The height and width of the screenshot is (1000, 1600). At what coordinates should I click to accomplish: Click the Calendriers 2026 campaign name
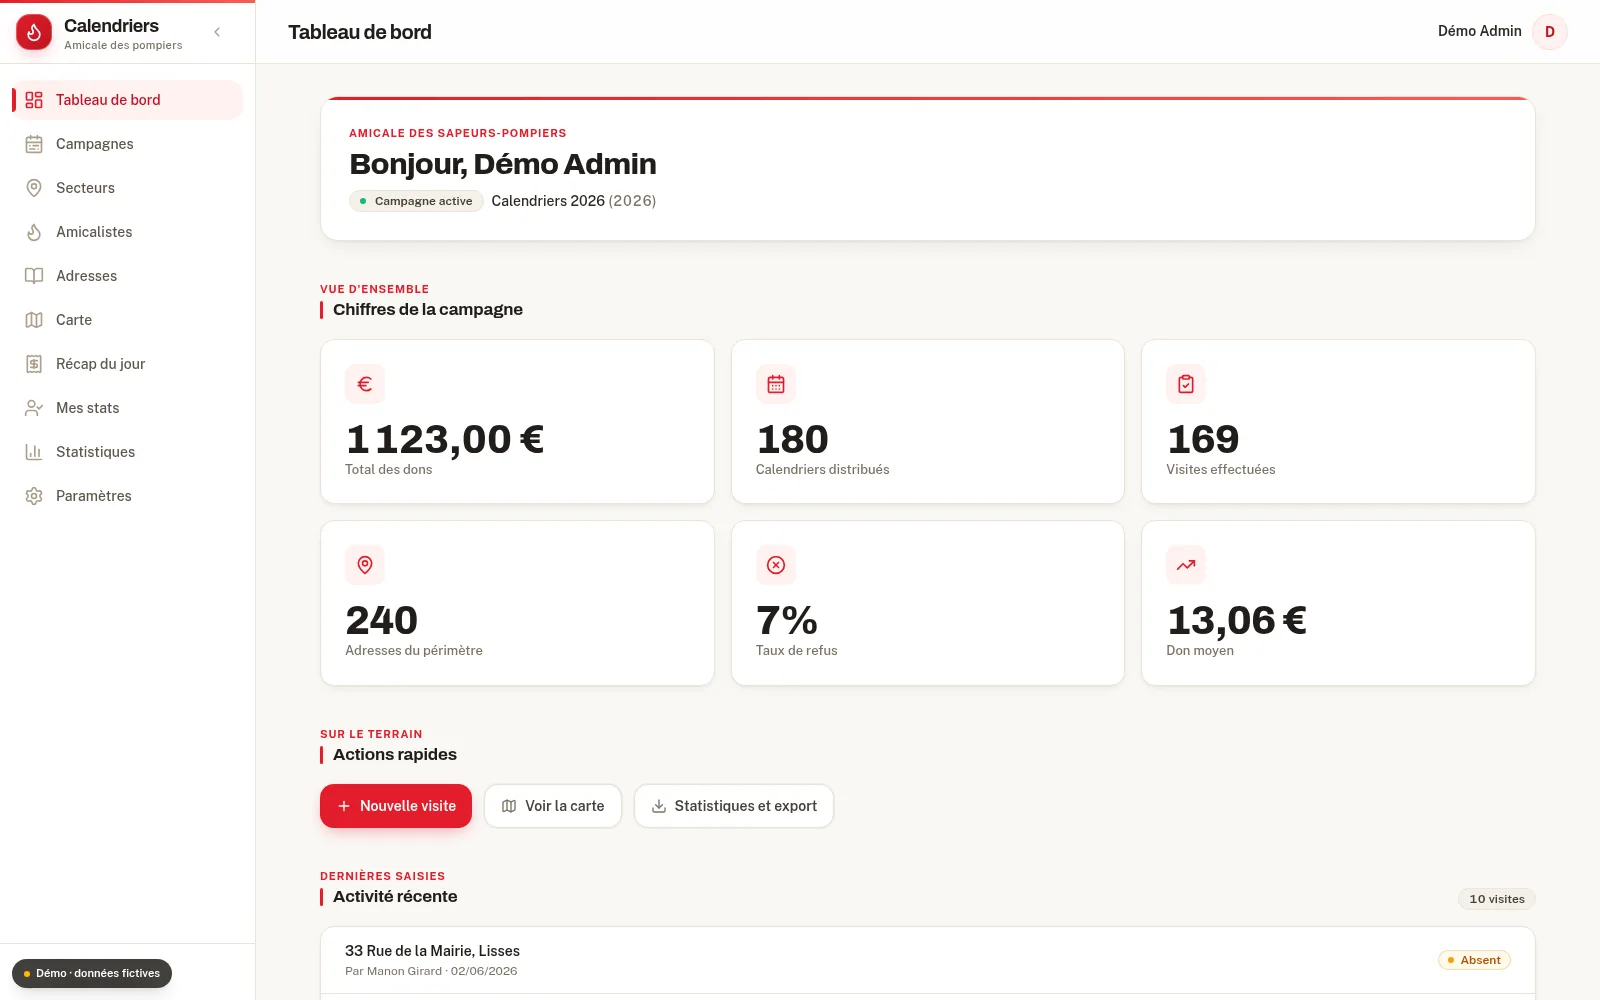pyautogui.click(x=548, y=201)
